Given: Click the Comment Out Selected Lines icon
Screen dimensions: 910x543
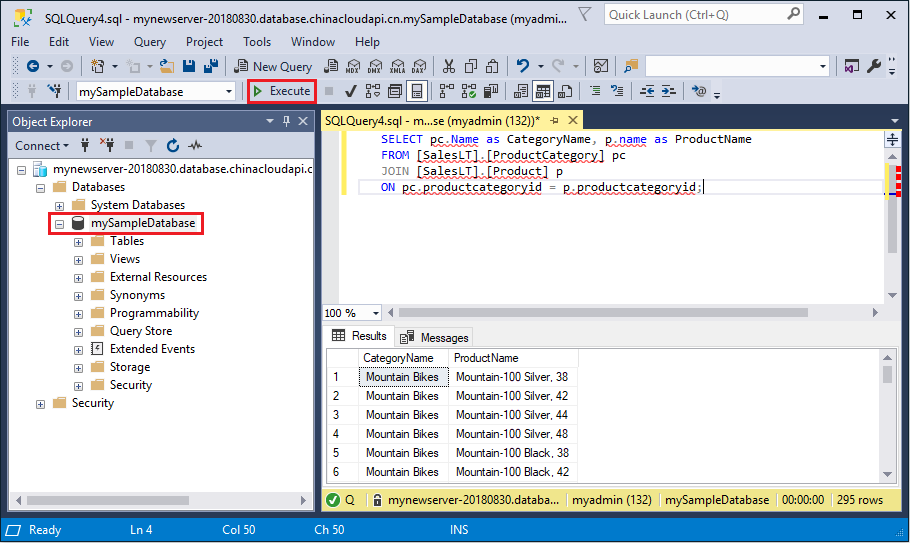Looking at the screenshot, I should [x=595, y=91].
